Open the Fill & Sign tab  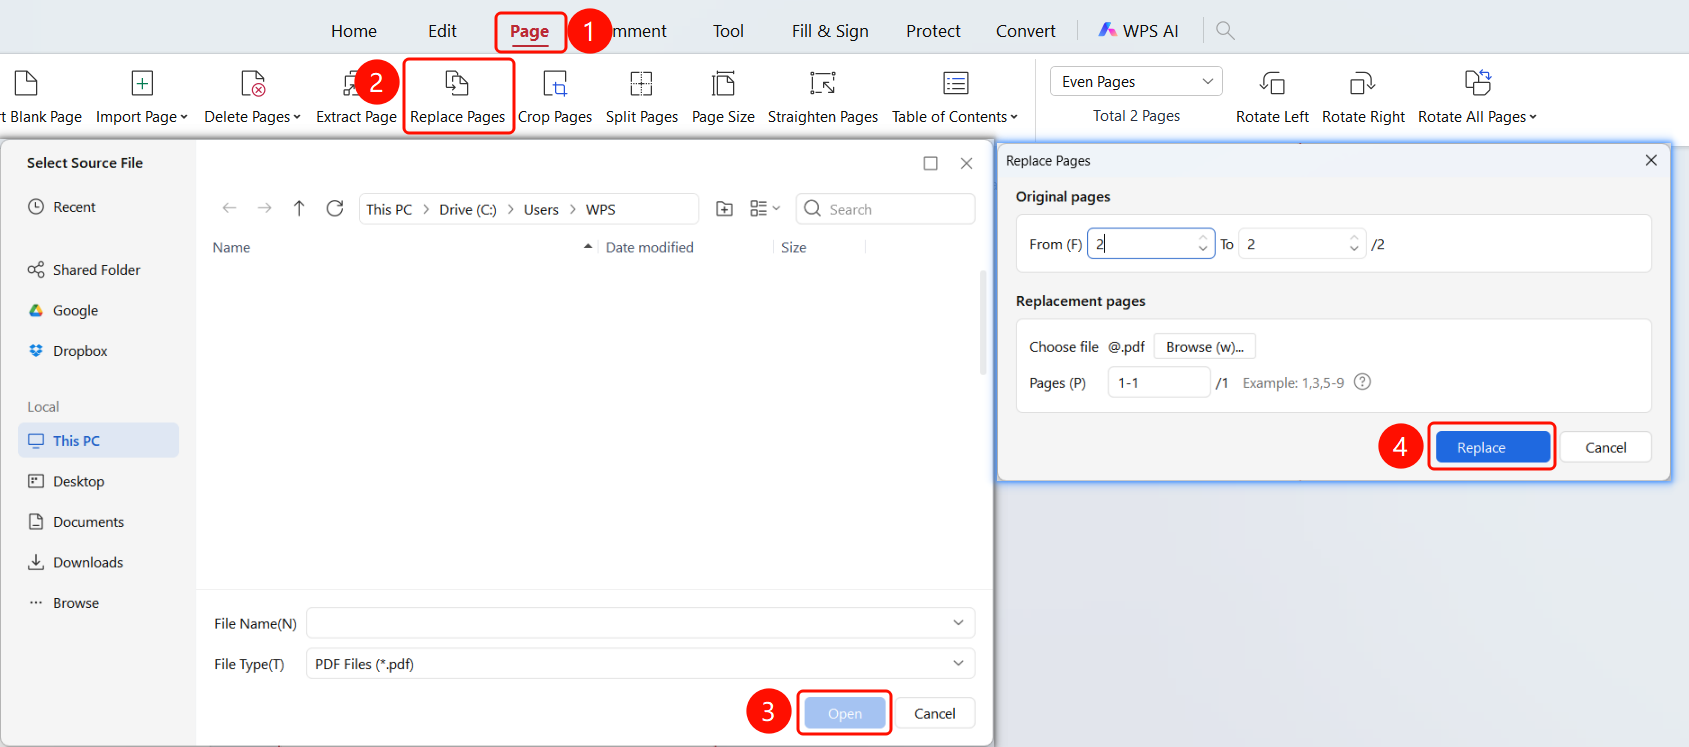pos(830,31)
